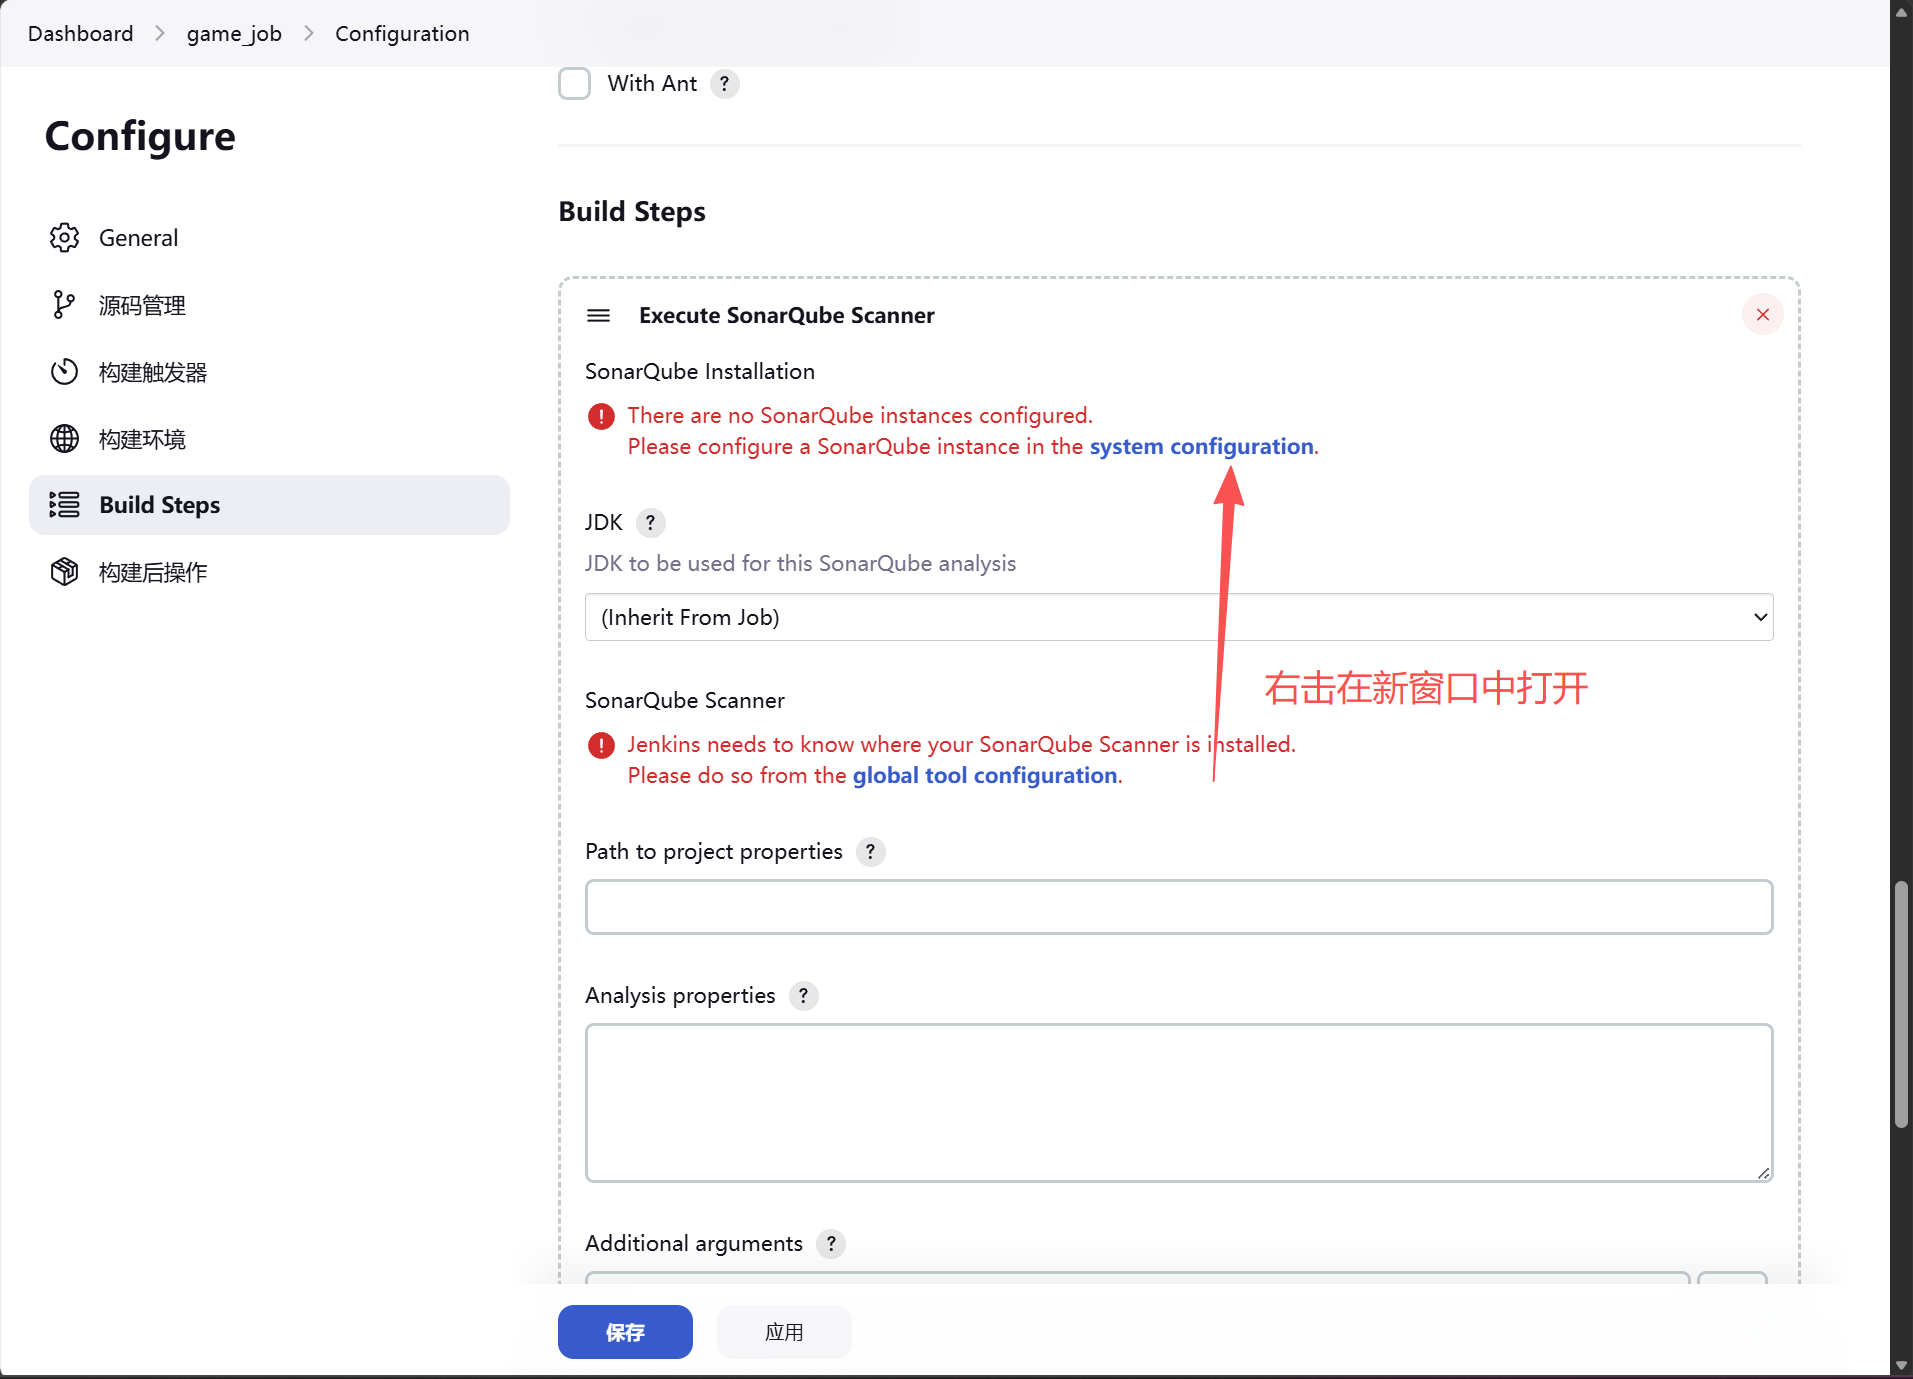
Task: Click the "Configure" page heading
Action: [x=140, y=137]
